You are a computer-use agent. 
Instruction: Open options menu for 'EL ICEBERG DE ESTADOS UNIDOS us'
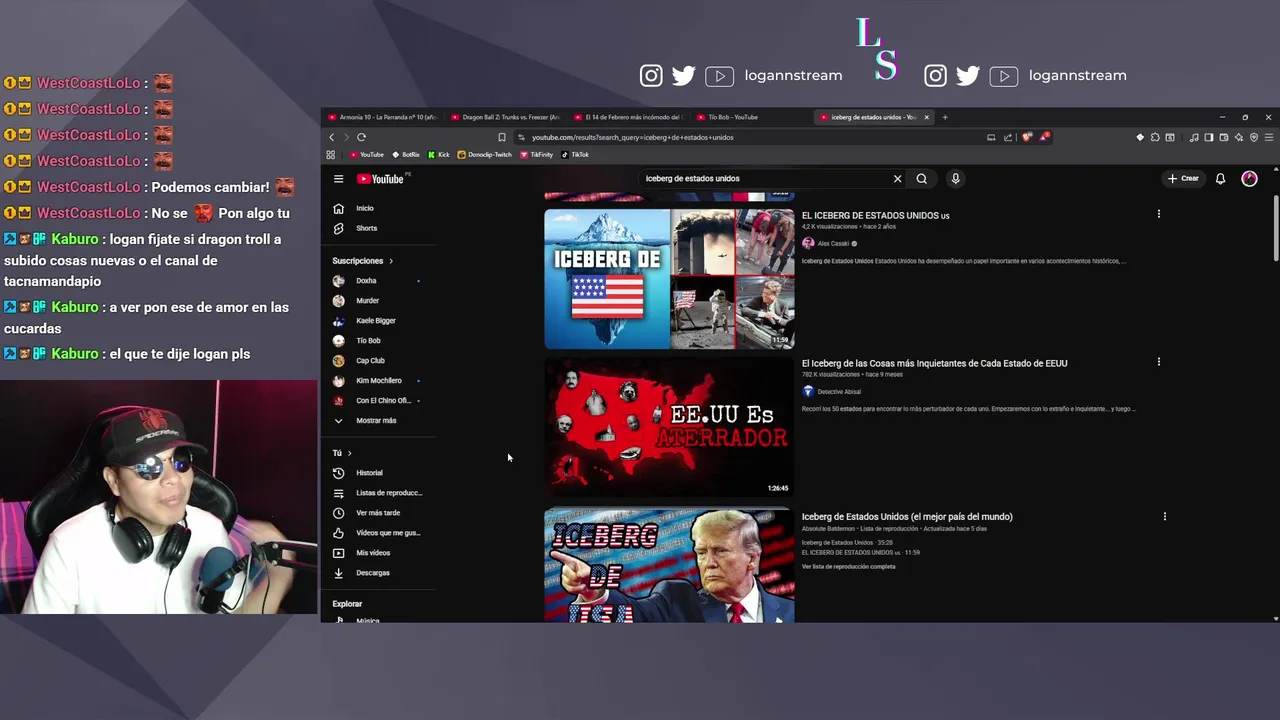click(1159, 214)
